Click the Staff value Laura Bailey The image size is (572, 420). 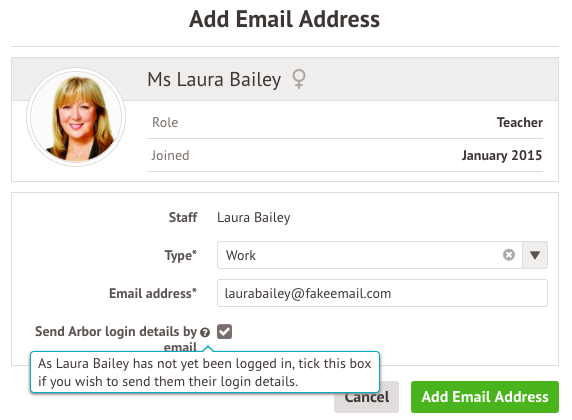click(254, 217)
